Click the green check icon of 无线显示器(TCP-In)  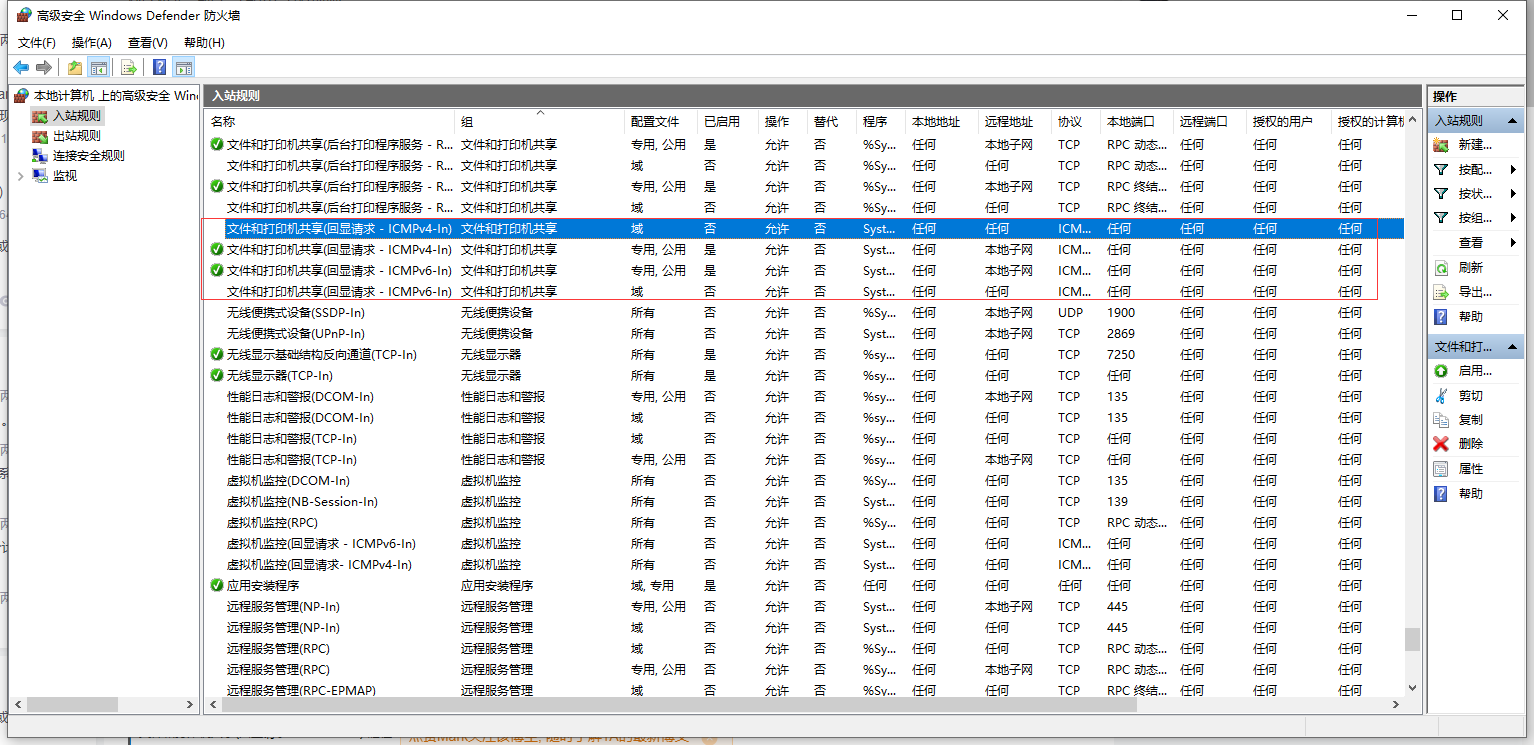(217, 376)
